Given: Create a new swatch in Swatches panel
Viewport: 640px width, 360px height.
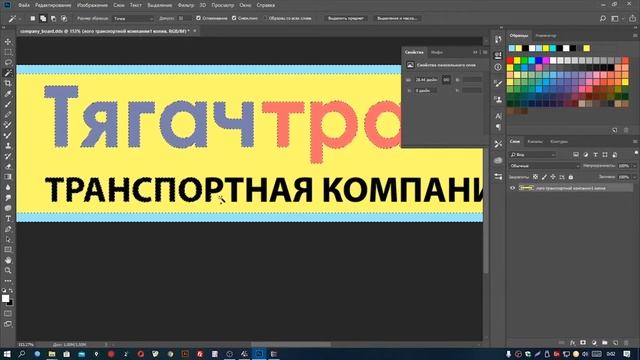Looking at the screenshot, I should 615,130.
